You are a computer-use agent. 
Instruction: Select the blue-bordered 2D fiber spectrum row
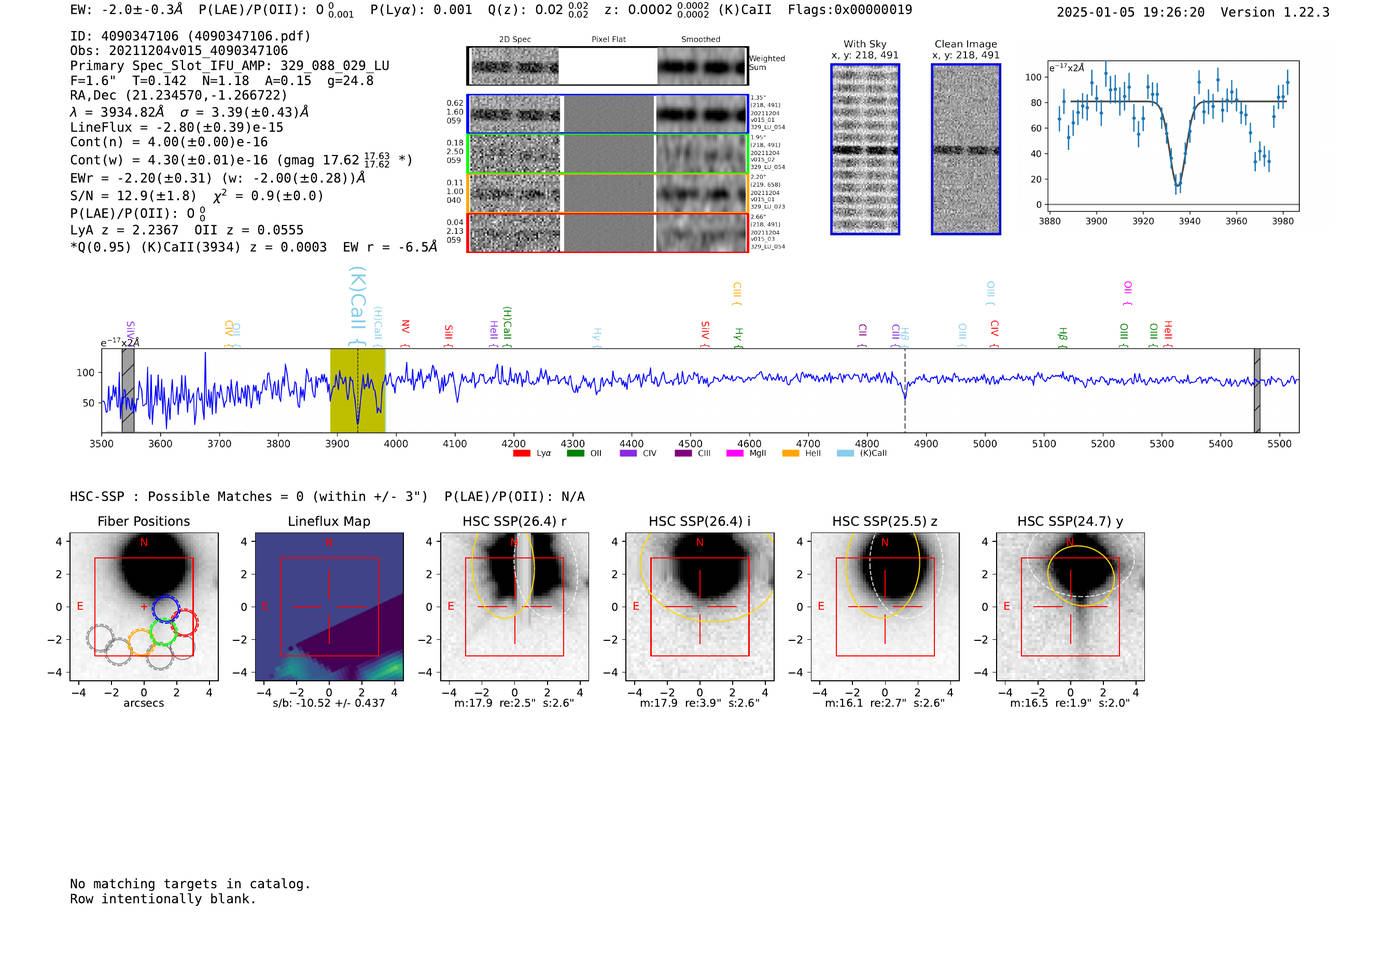coord(607,114)
